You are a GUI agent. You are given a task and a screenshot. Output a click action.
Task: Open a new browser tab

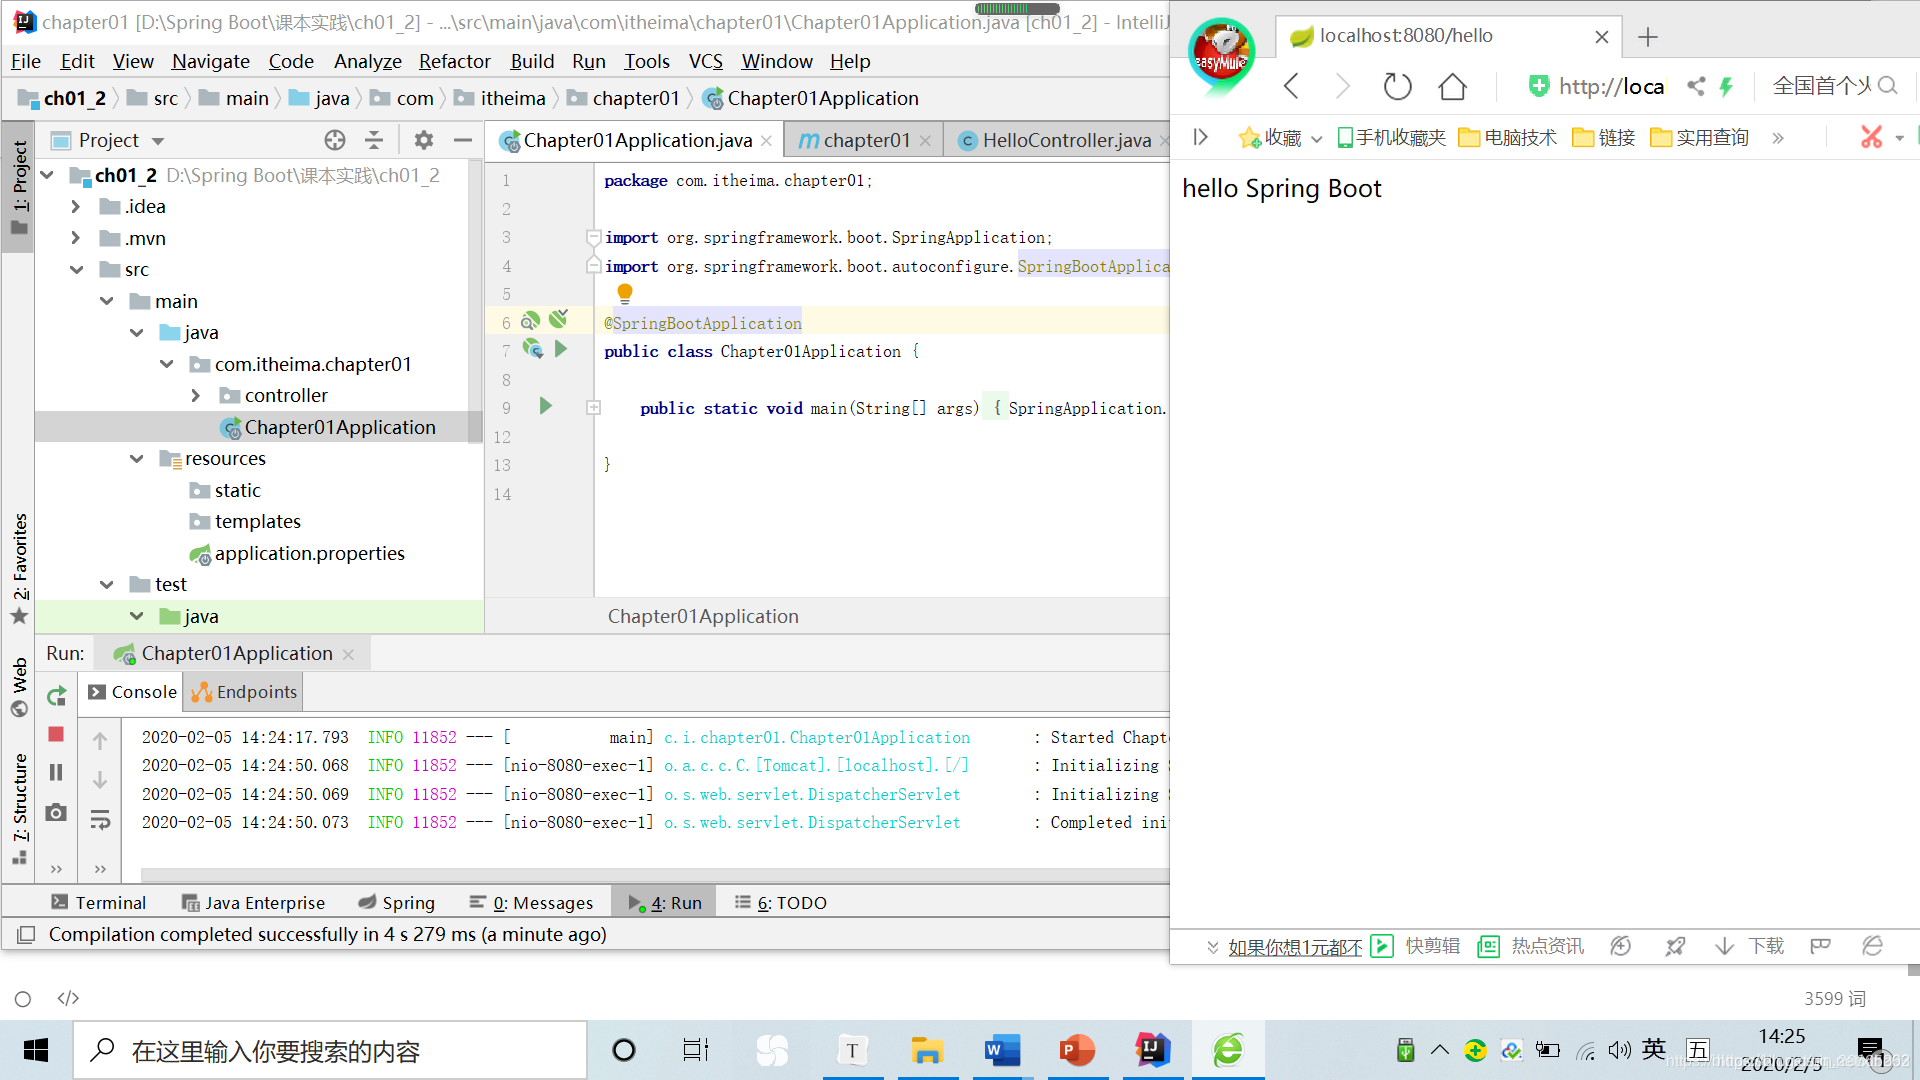[x=1648, y=37]
